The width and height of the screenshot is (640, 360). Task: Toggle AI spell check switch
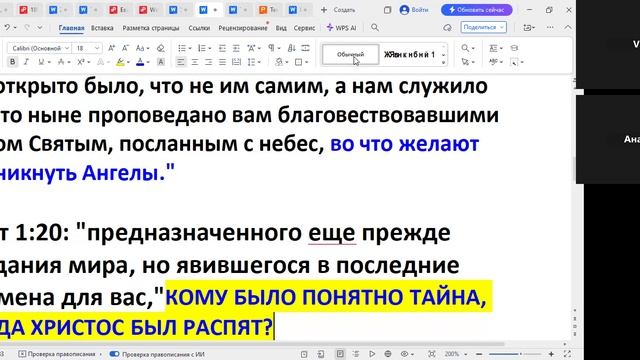[x=115, y=354]
